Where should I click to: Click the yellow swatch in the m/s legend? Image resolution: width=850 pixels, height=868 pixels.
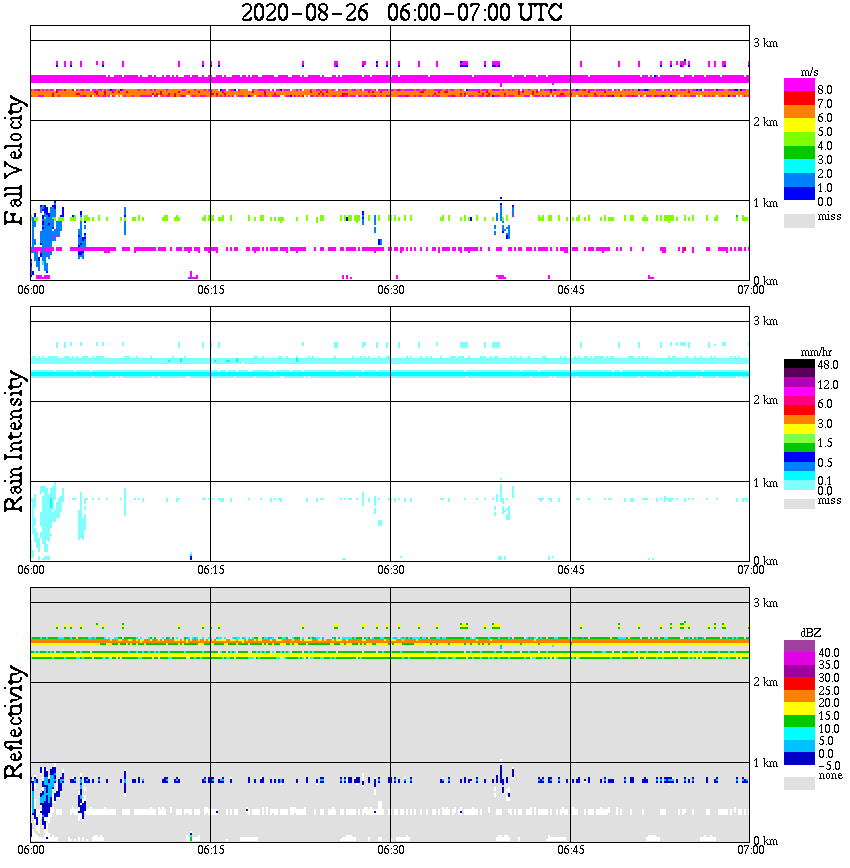[799, 126]
